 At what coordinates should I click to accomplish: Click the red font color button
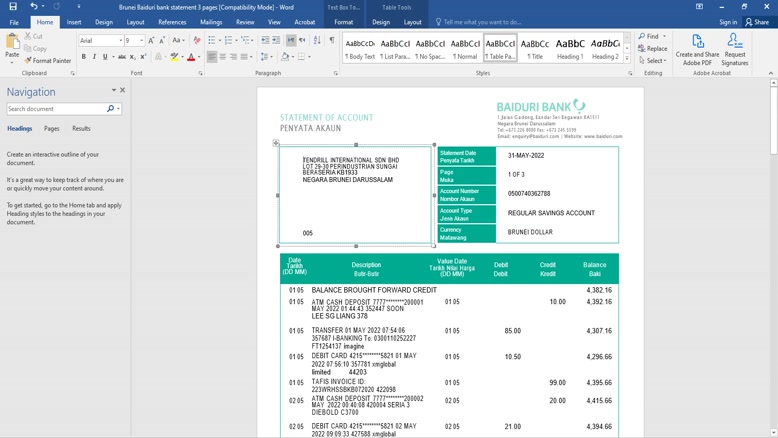pos(191,57)
